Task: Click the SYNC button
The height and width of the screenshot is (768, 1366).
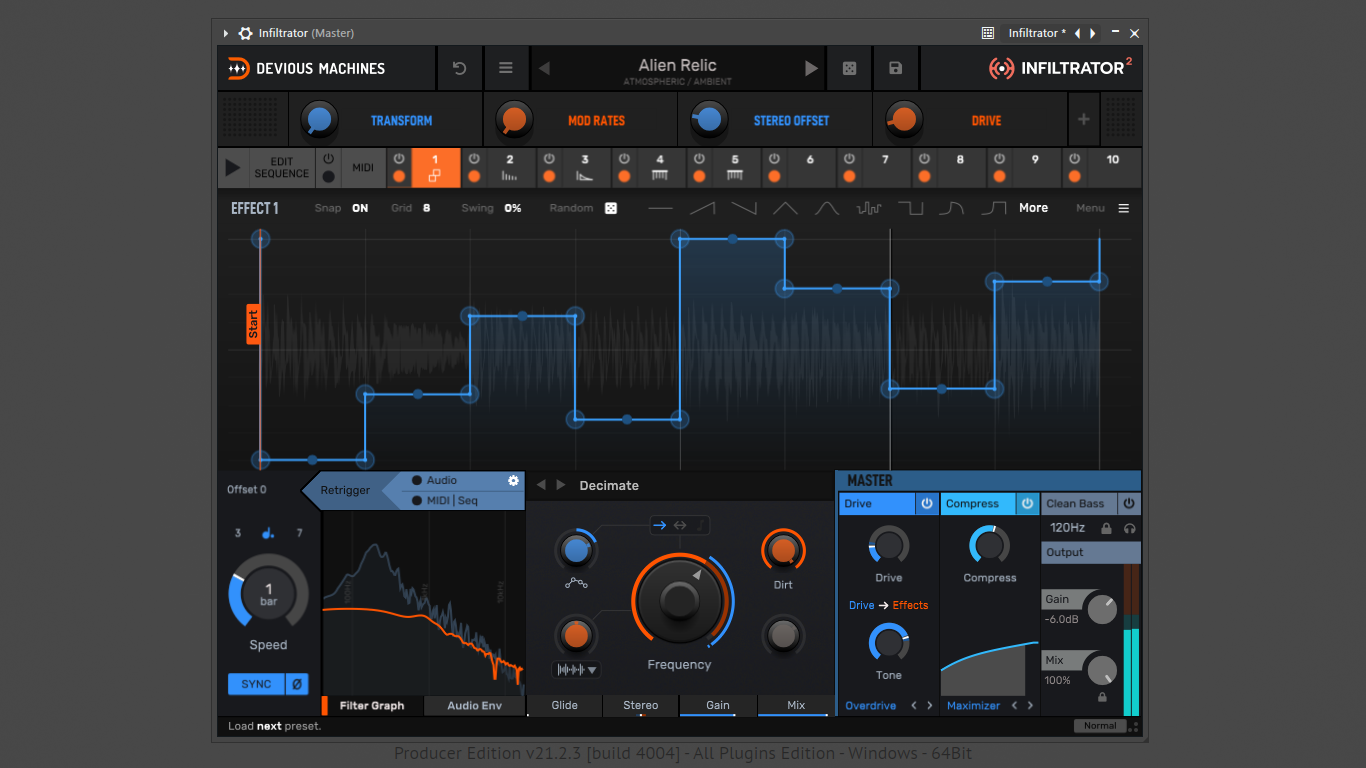Action: click(x=256, y=684)
